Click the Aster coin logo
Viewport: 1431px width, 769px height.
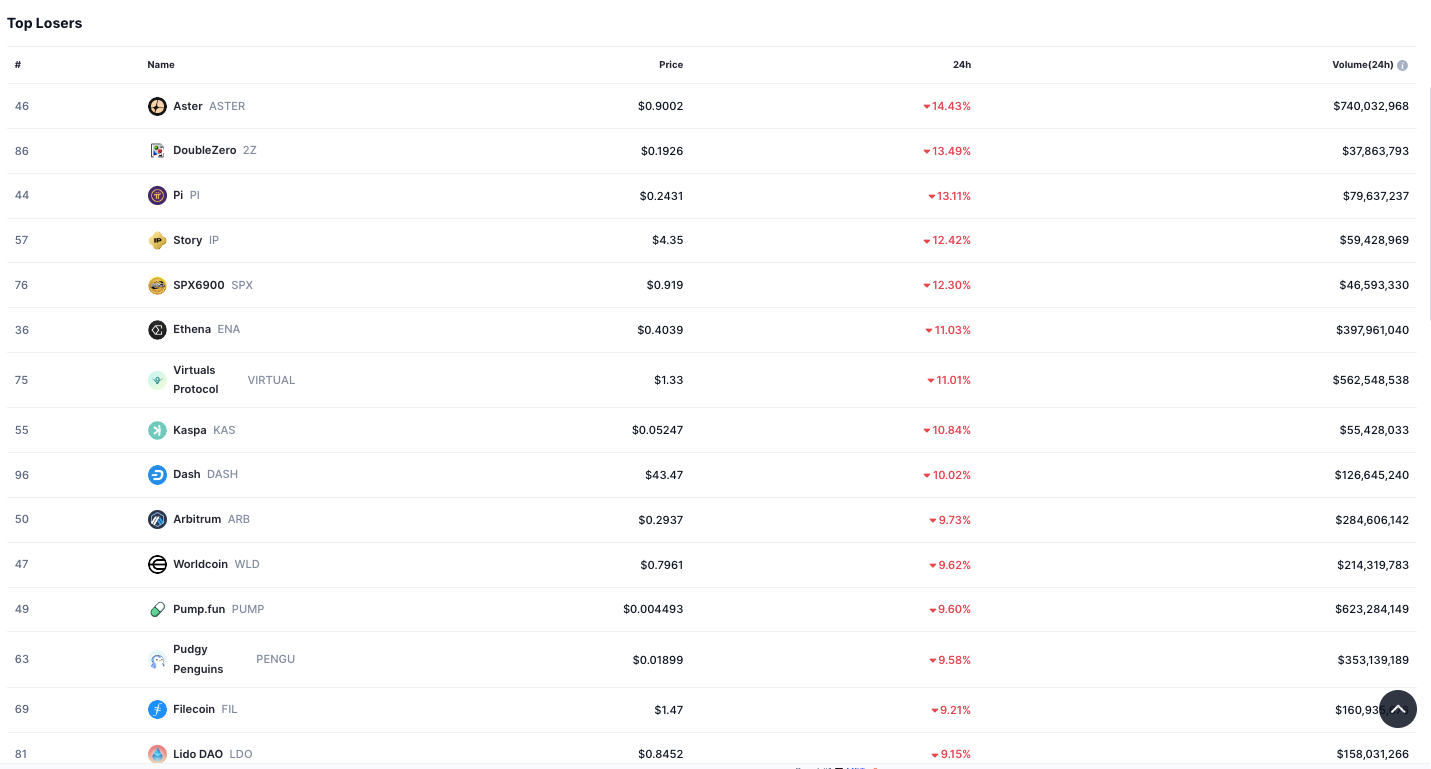point(157,106)
